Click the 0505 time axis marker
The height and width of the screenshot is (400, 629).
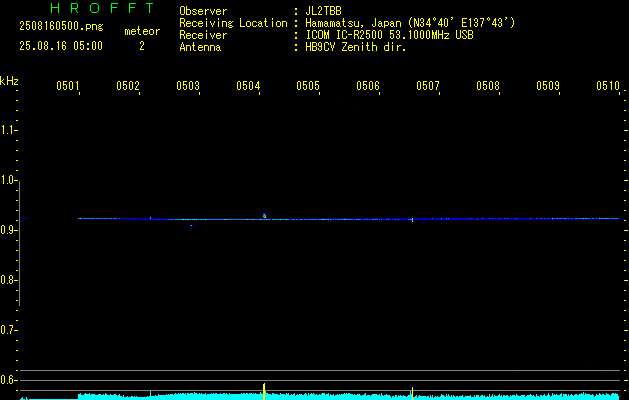[307, 86]
